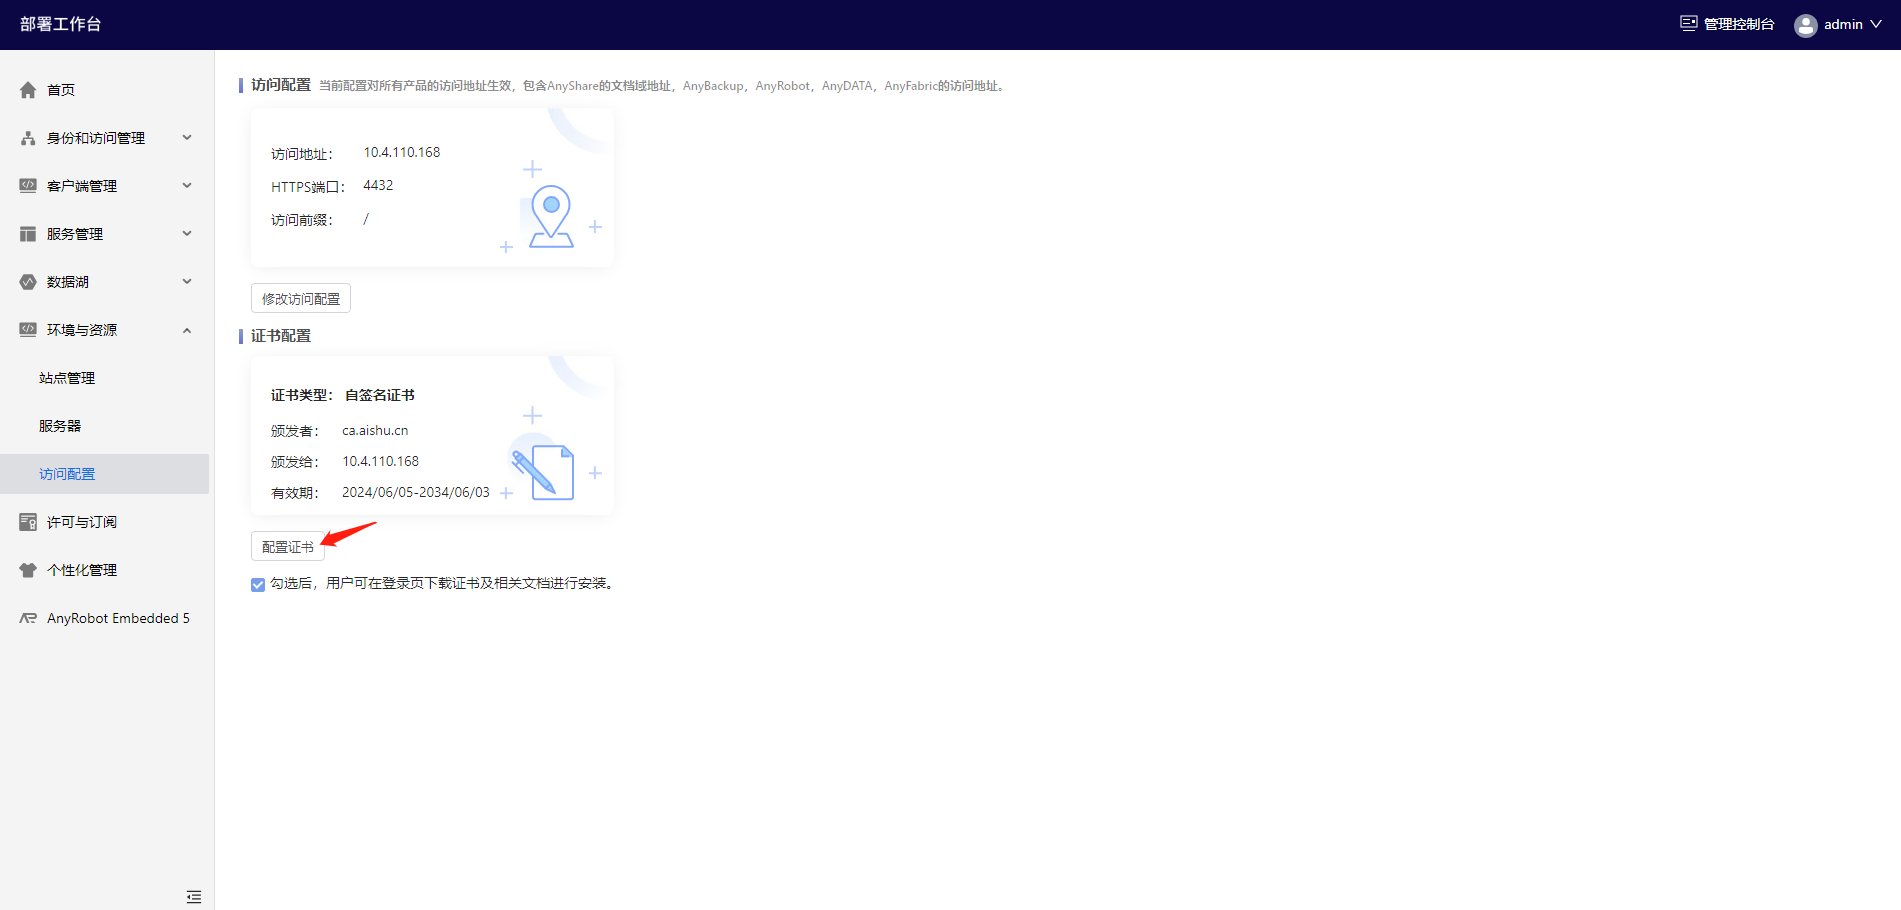Click the validity 2024/06/05-2034/06/03 text

[416, 492]
